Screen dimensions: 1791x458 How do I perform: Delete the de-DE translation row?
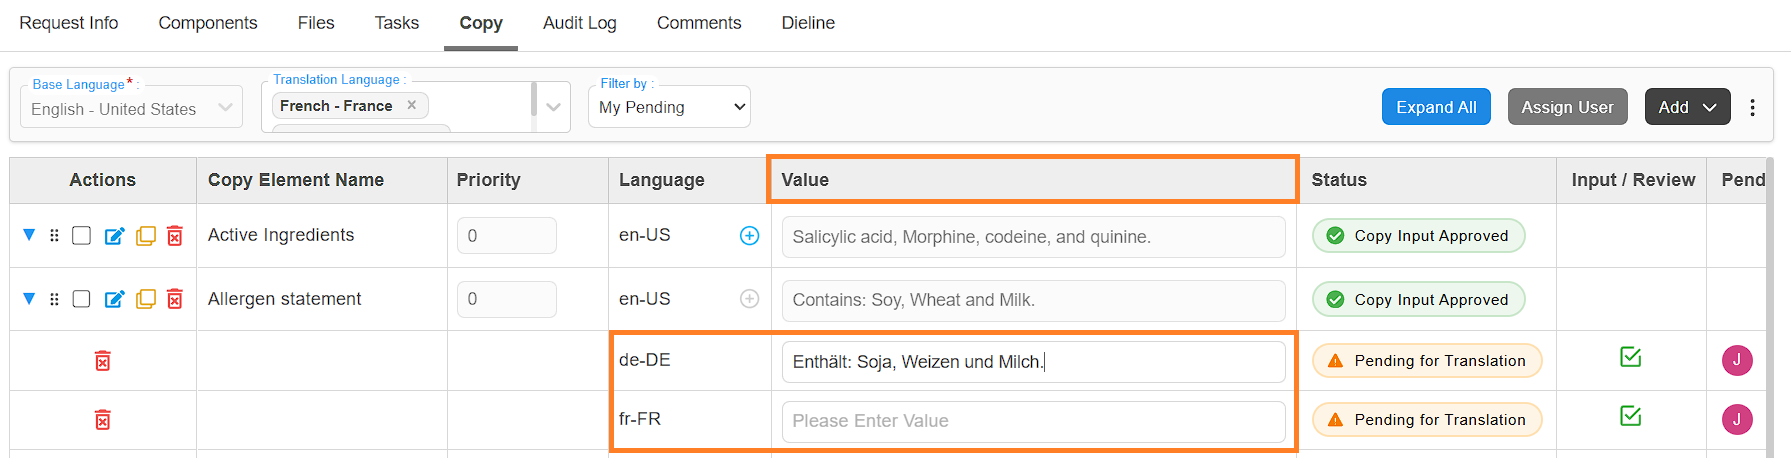coord(102,360)
